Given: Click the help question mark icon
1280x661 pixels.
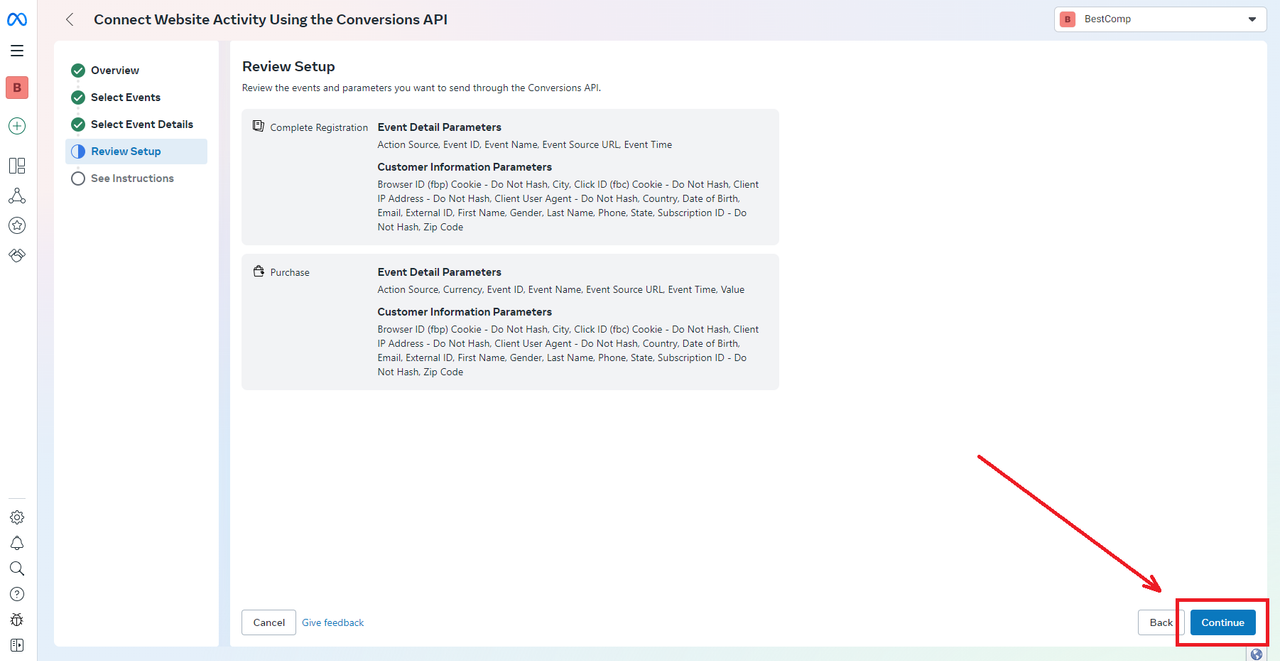Looking at the screenshot, I should (17, 594).
